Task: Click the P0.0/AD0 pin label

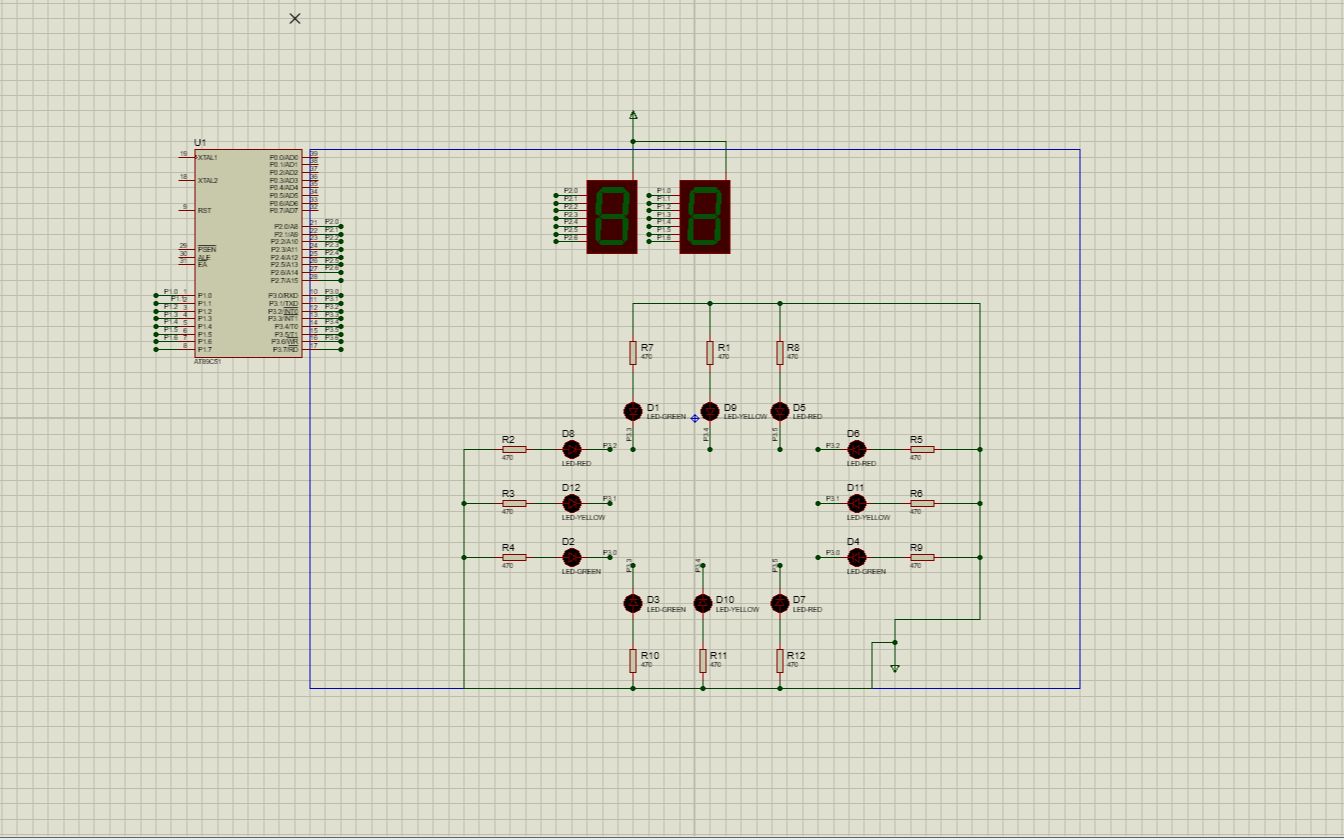Action: tap(284, 157)
